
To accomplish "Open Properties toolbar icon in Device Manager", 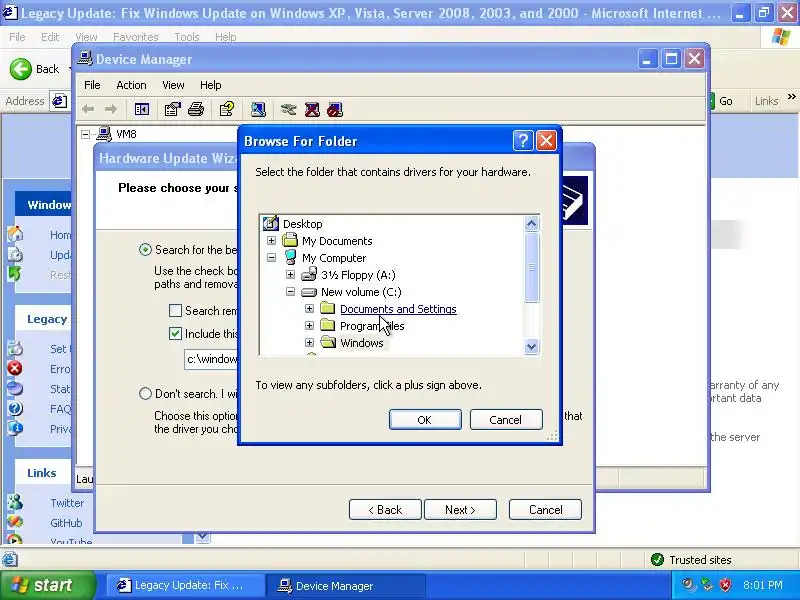I will click(x=172, y=109).
